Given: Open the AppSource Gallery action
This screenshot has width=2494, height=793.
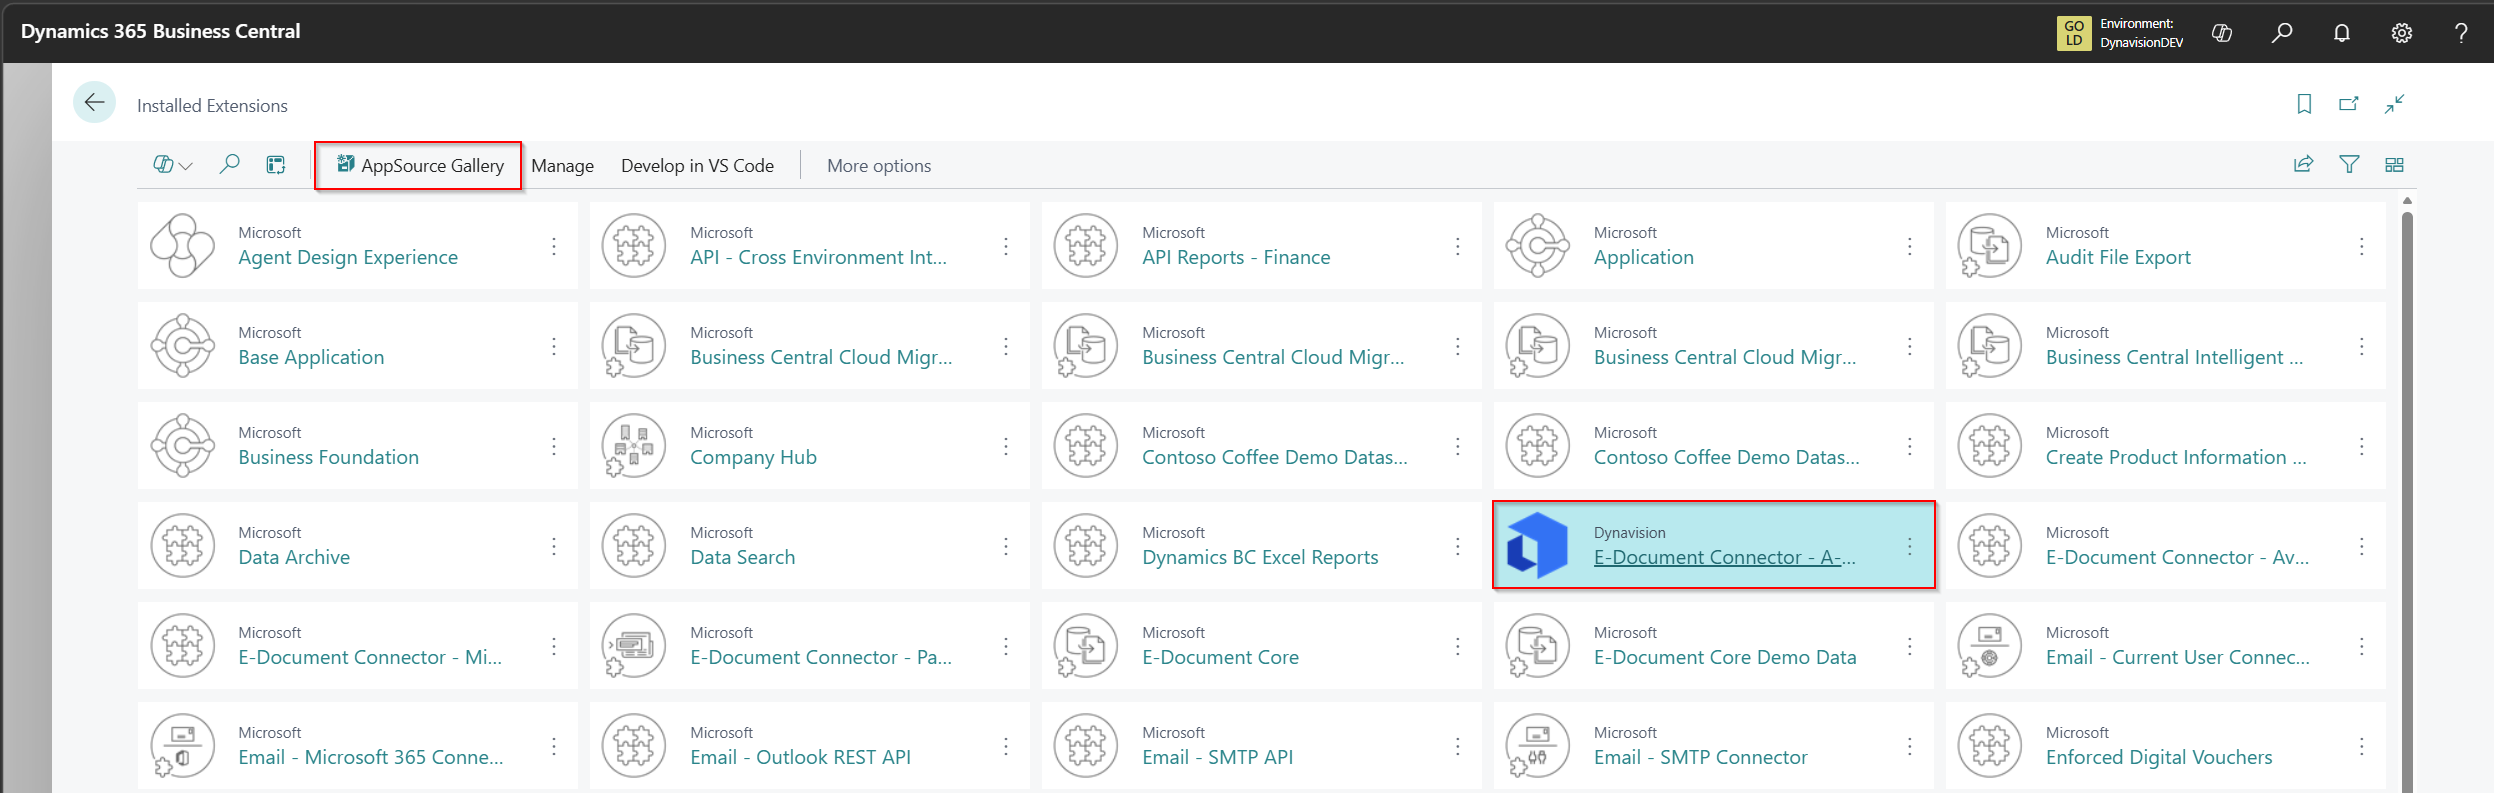Looking at the screenshot, I should tap(419, 165).
